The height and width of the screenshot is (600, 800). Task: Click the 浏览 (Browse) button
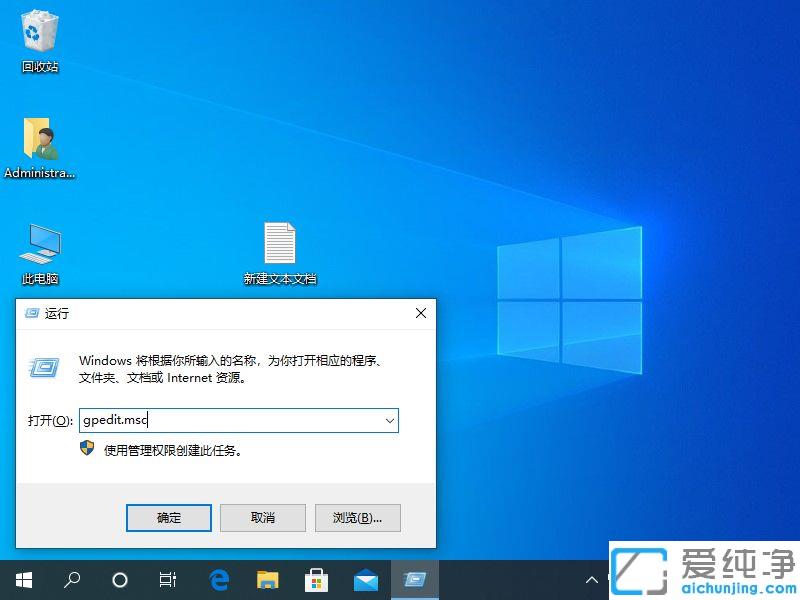(357, 517)
